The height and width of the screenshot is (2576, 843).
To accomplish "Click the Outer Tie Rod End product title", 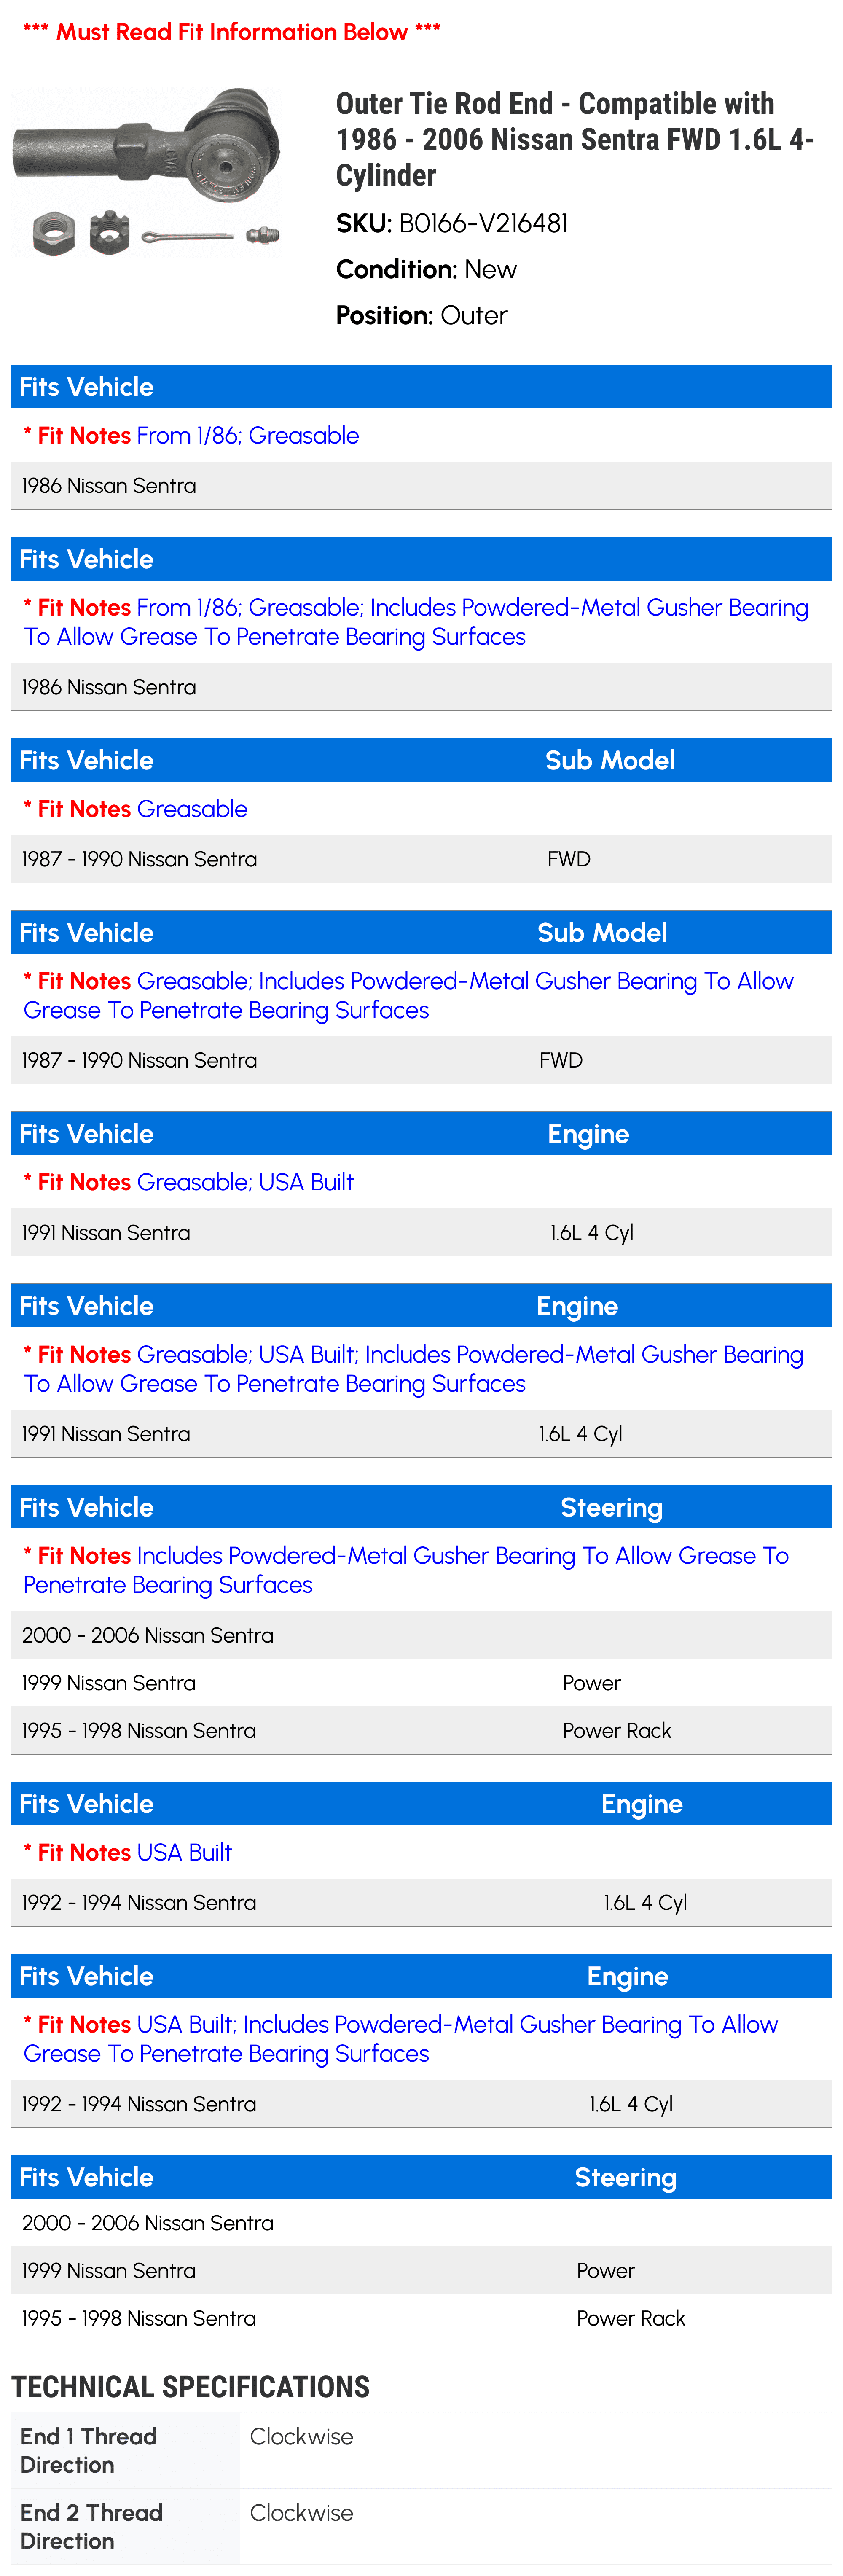I will coord(575,139).
